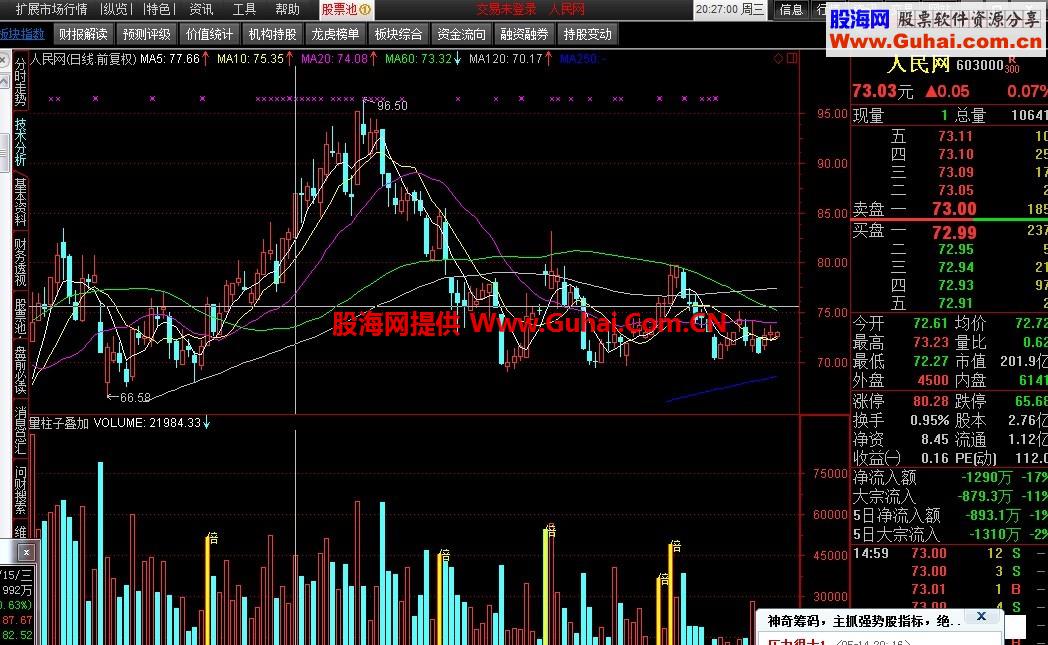Click the 96.50 high price marker
Screen dimensions: 1048x645
392,106
